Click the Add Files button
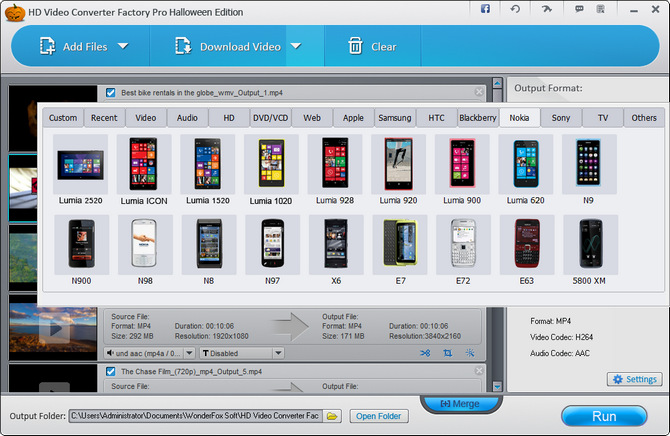670x436 pixels. 73,46
